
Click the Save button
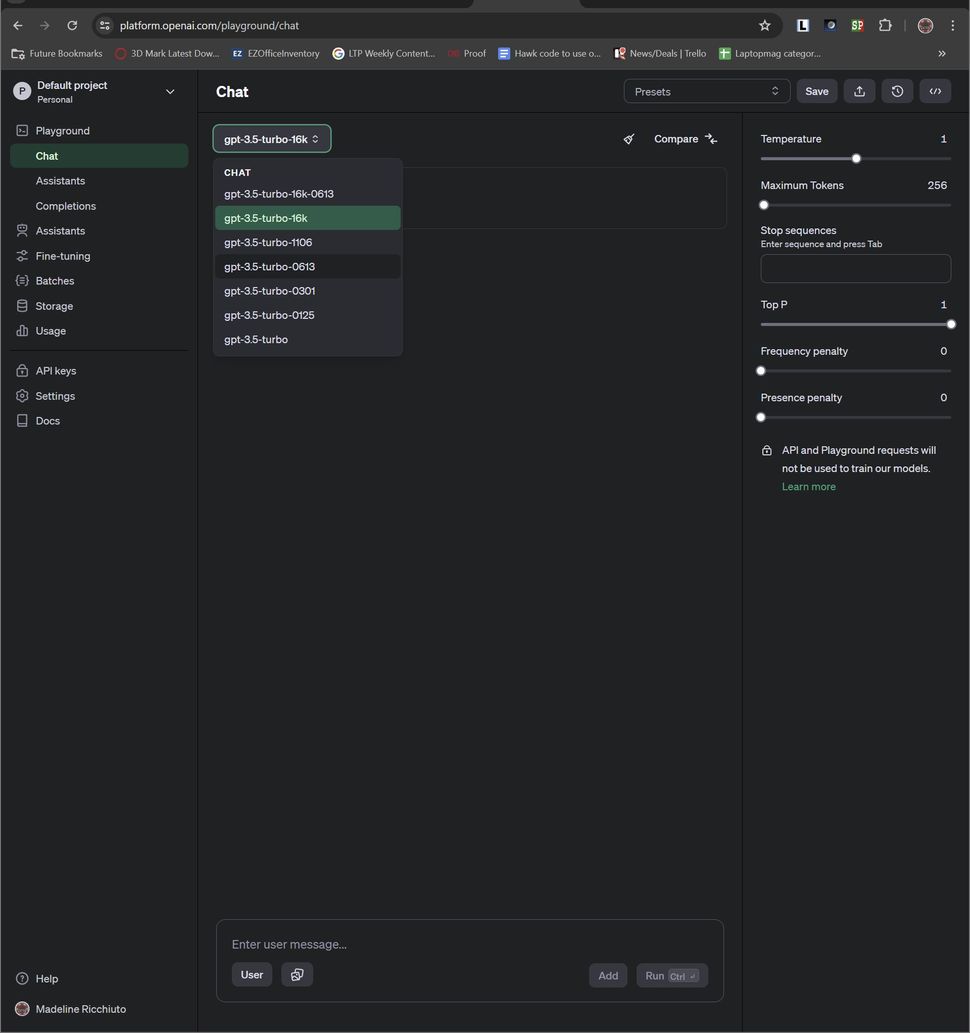(816, 91)
